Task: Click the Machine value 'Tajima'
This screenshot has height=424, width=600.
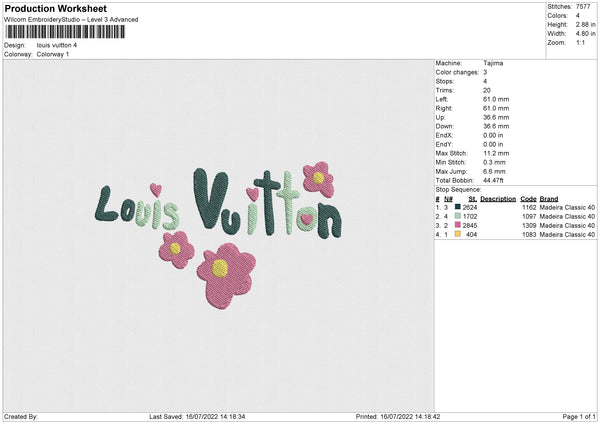Action: [493, 63]
